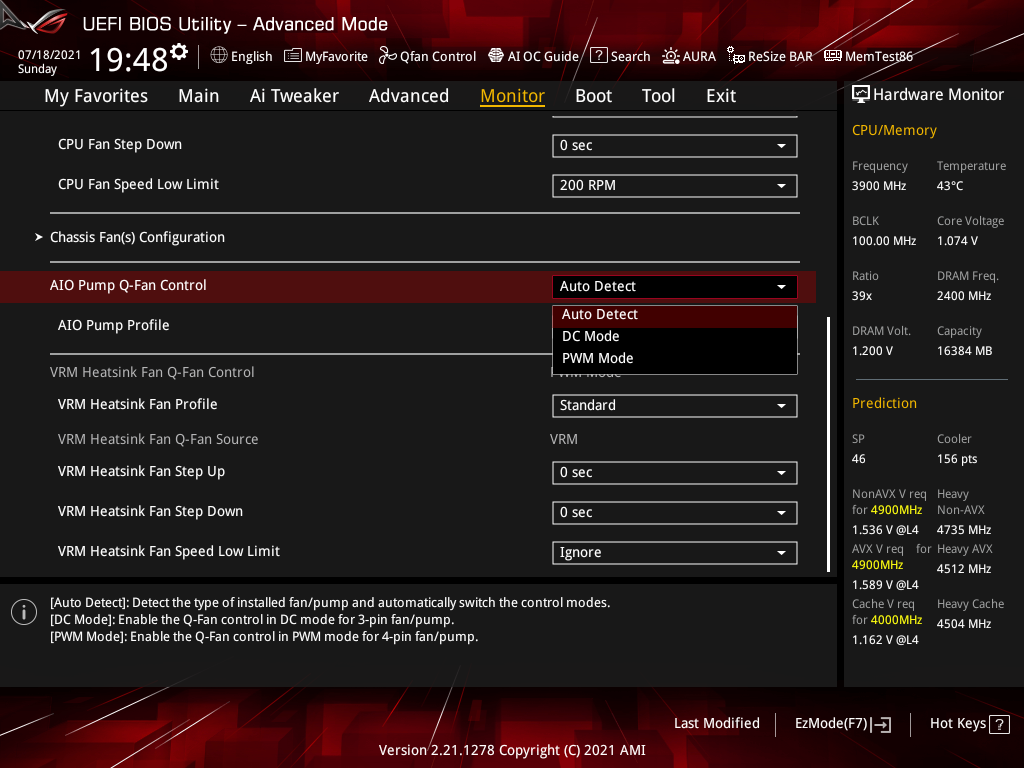Switch to the Boot tab
Screen dimensions: 1024x768
(593, 96)
